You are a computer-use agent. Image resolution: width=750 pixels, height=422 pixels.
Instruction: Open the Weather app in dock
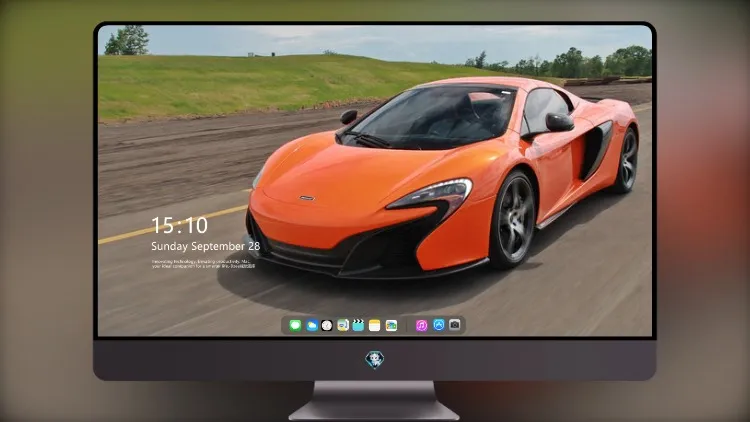coord(311,326)
